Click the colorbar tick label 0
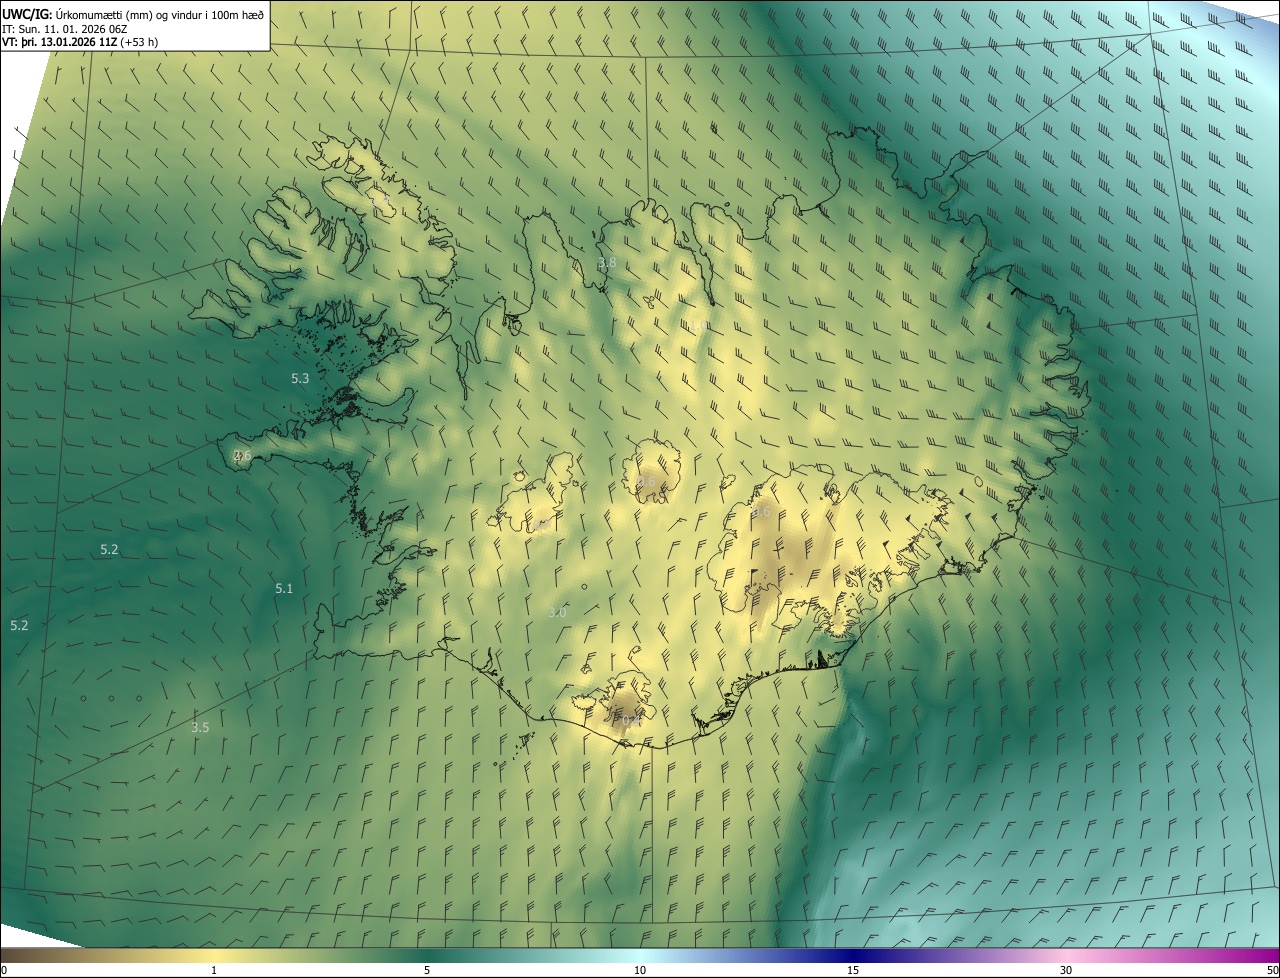The image size is (1280, 978). 4,971
